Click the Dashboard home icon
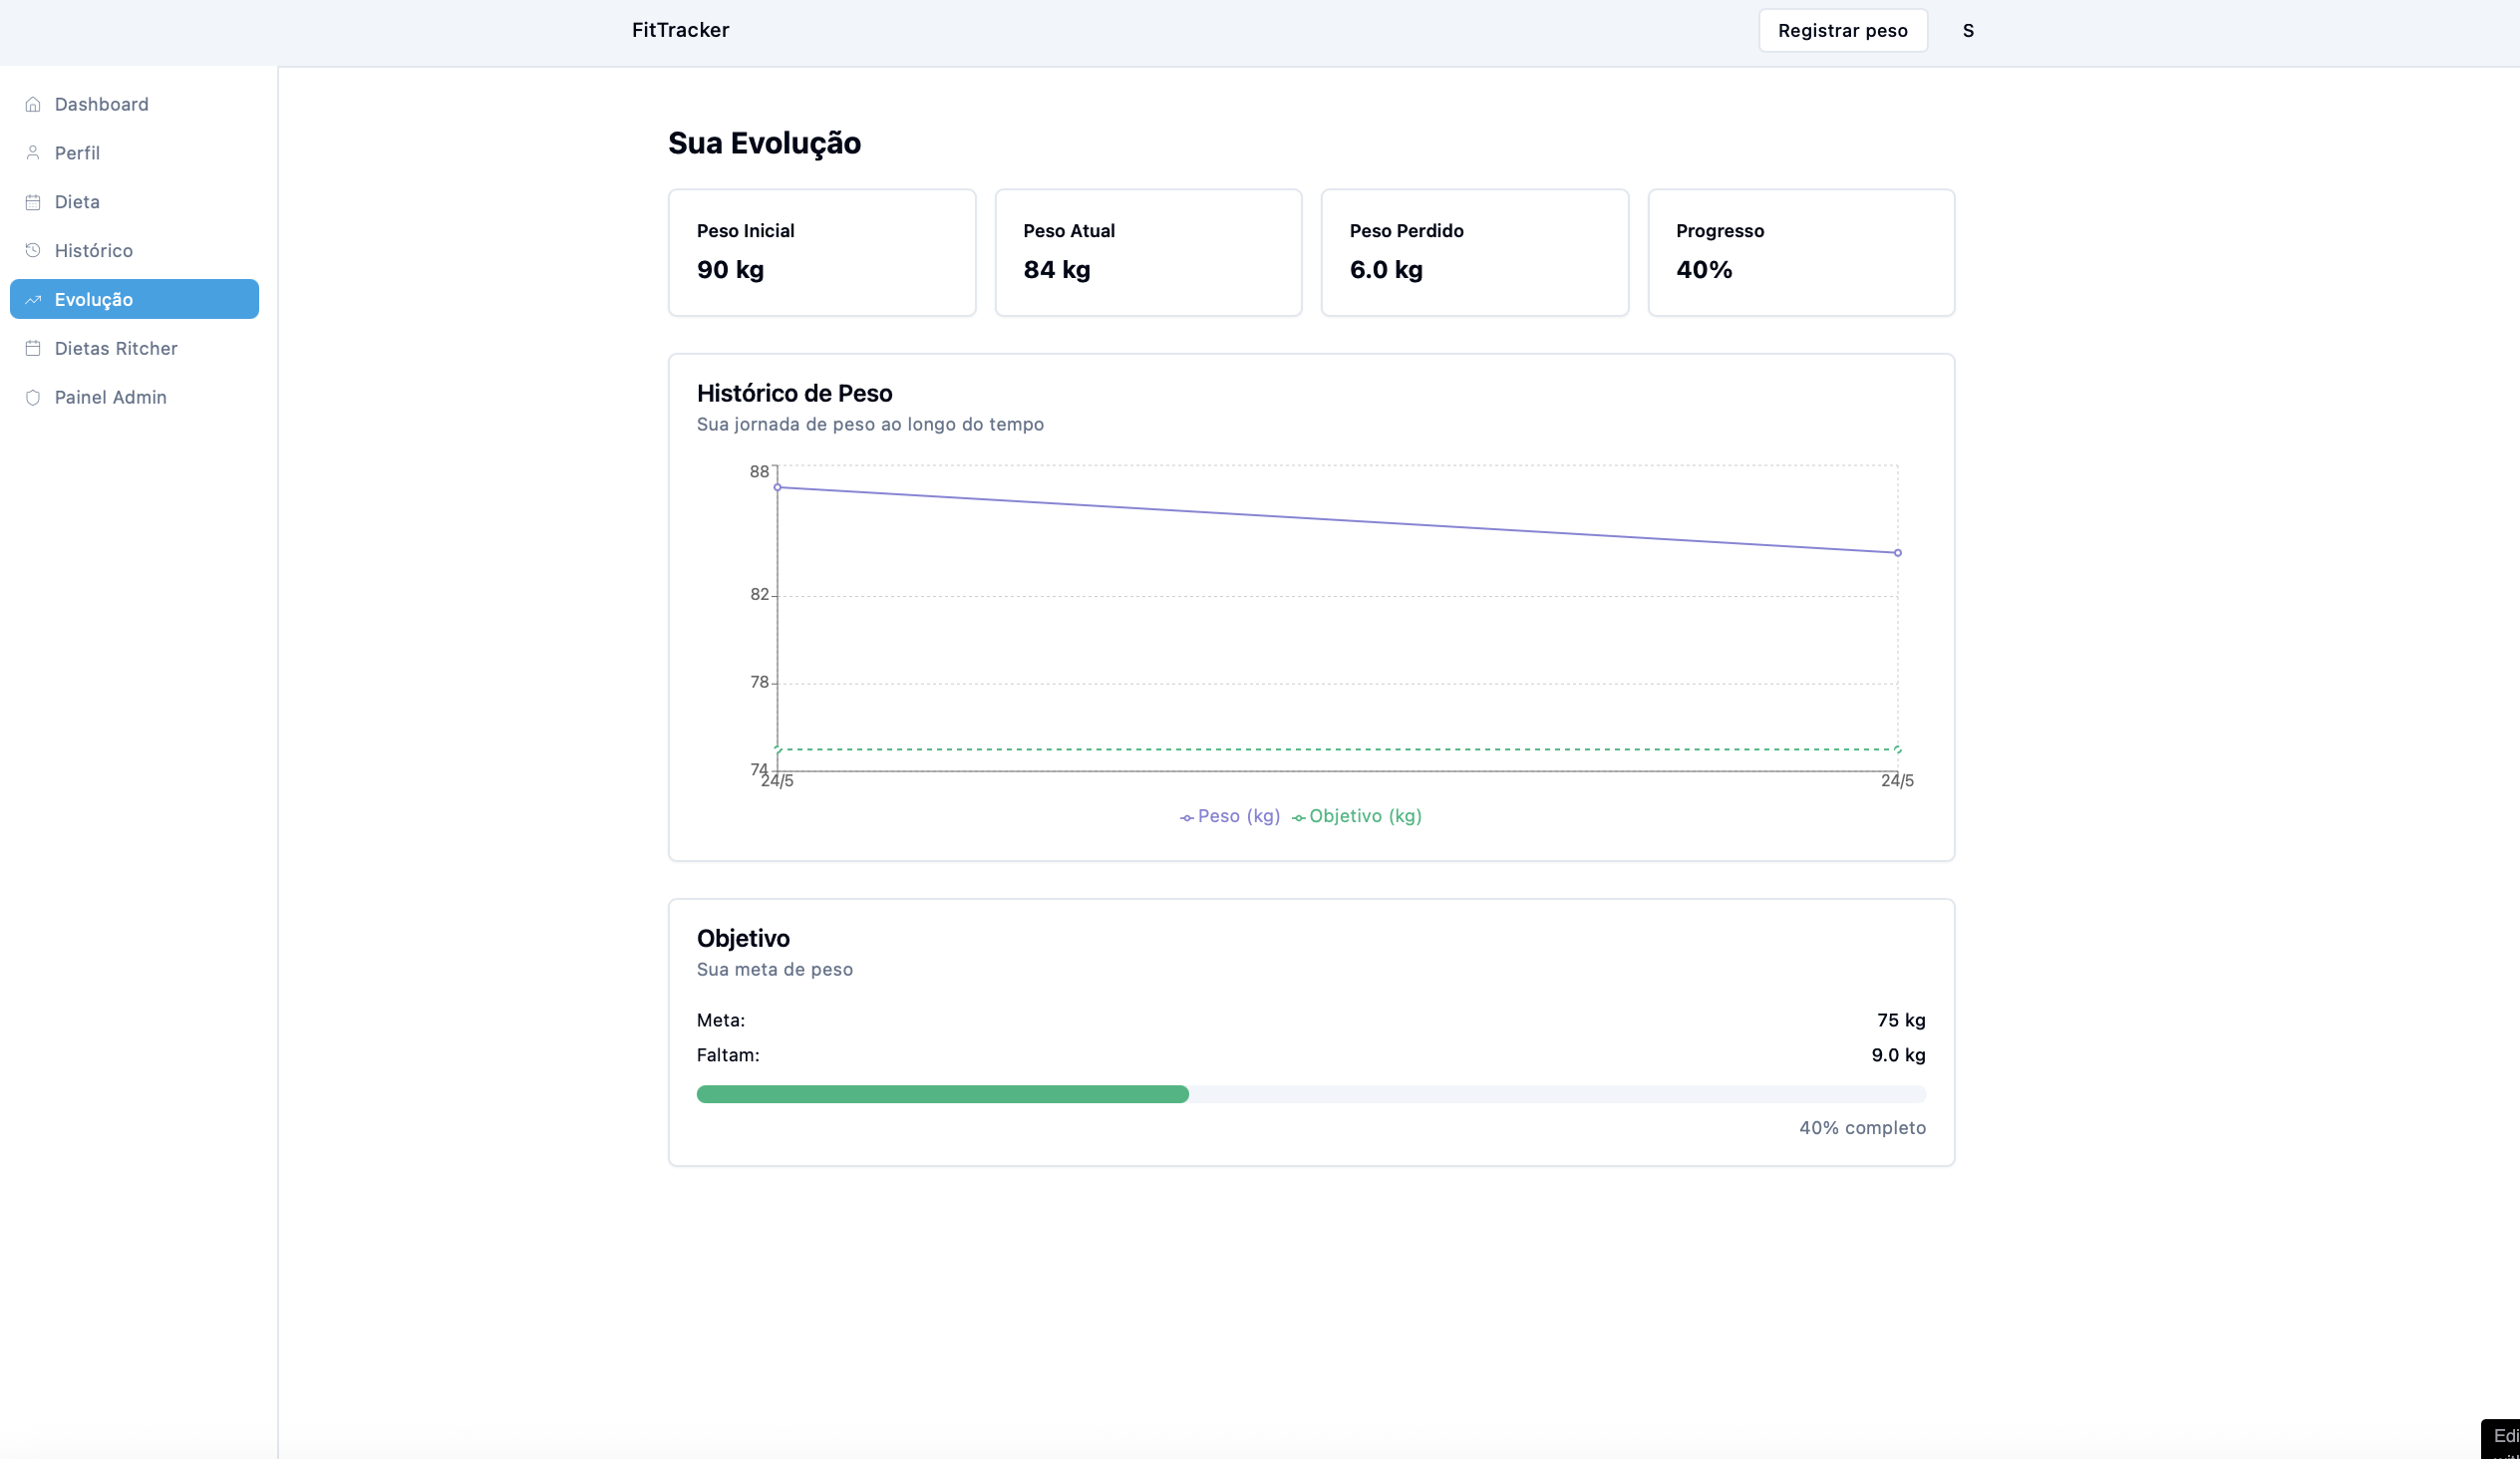Screen dimensions: 2520x1459 point(33,104)
